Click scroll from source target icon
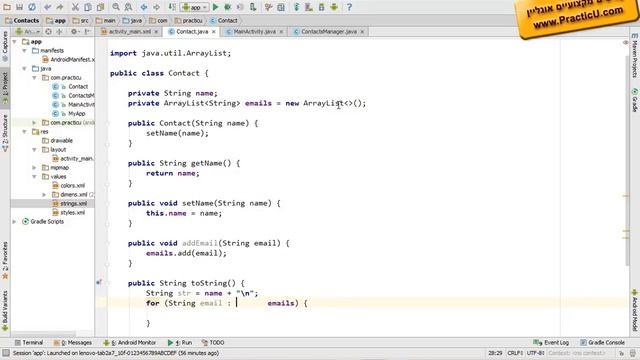This screenshot has height=360, width=640. pyautogui.click(x=48, y=31)
